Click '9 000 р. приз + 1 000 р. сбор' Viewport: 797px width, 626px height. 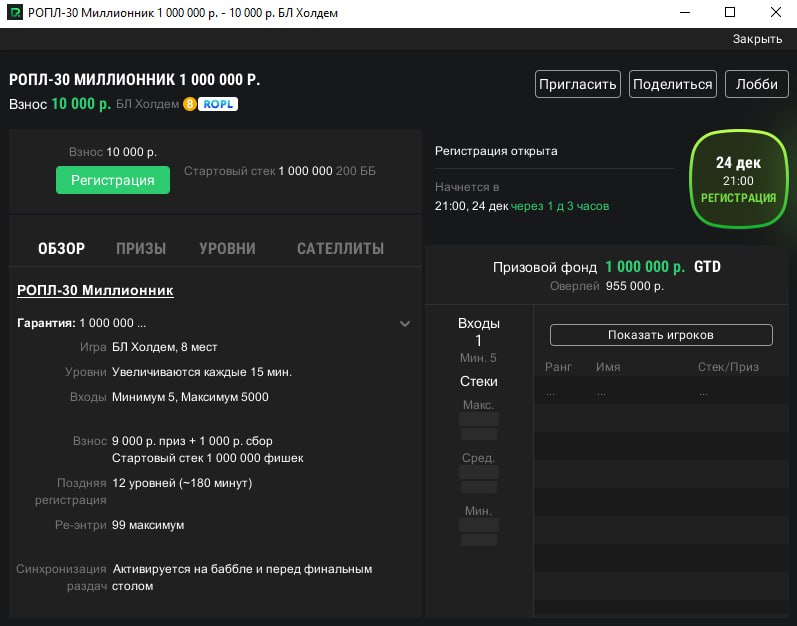tap(192, 441)
